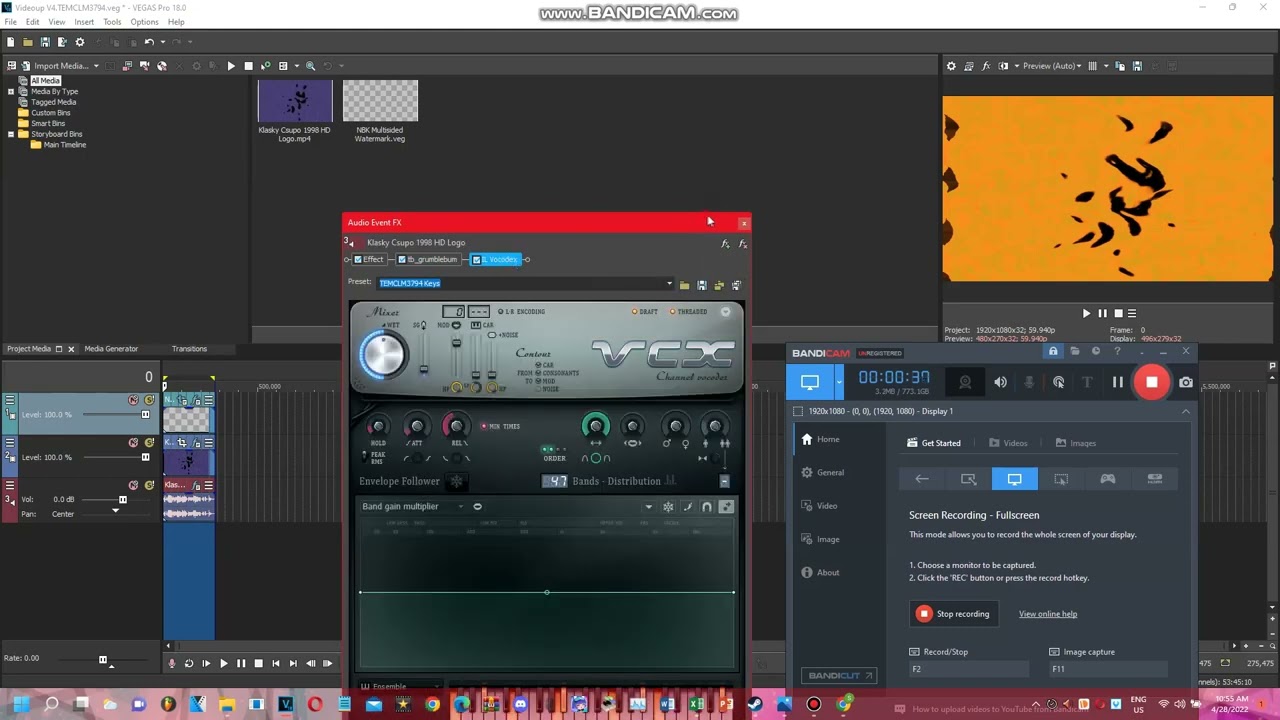Take a screenshot with Bandicam camera icon
Viewport: 1280px width, 720px height.
[1185, 382]
